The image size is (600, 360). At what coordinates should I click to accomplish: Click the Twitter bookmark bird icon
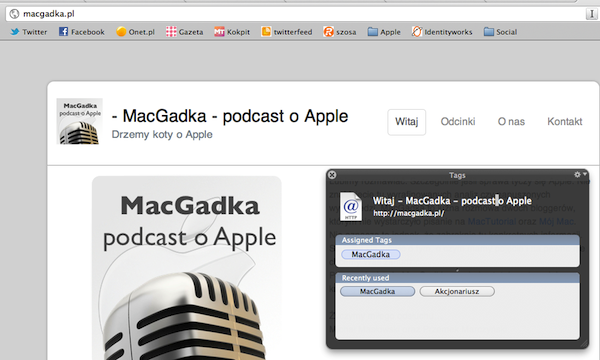click(15, 32)
